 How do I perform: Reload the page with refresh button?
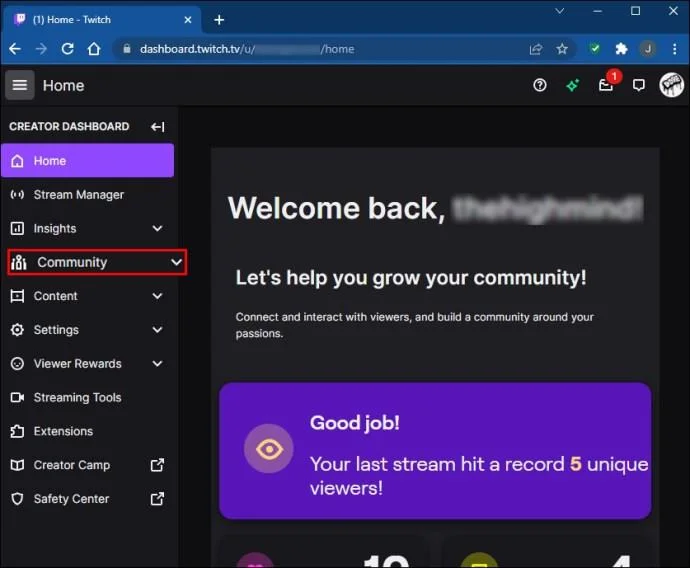(67, 49)
